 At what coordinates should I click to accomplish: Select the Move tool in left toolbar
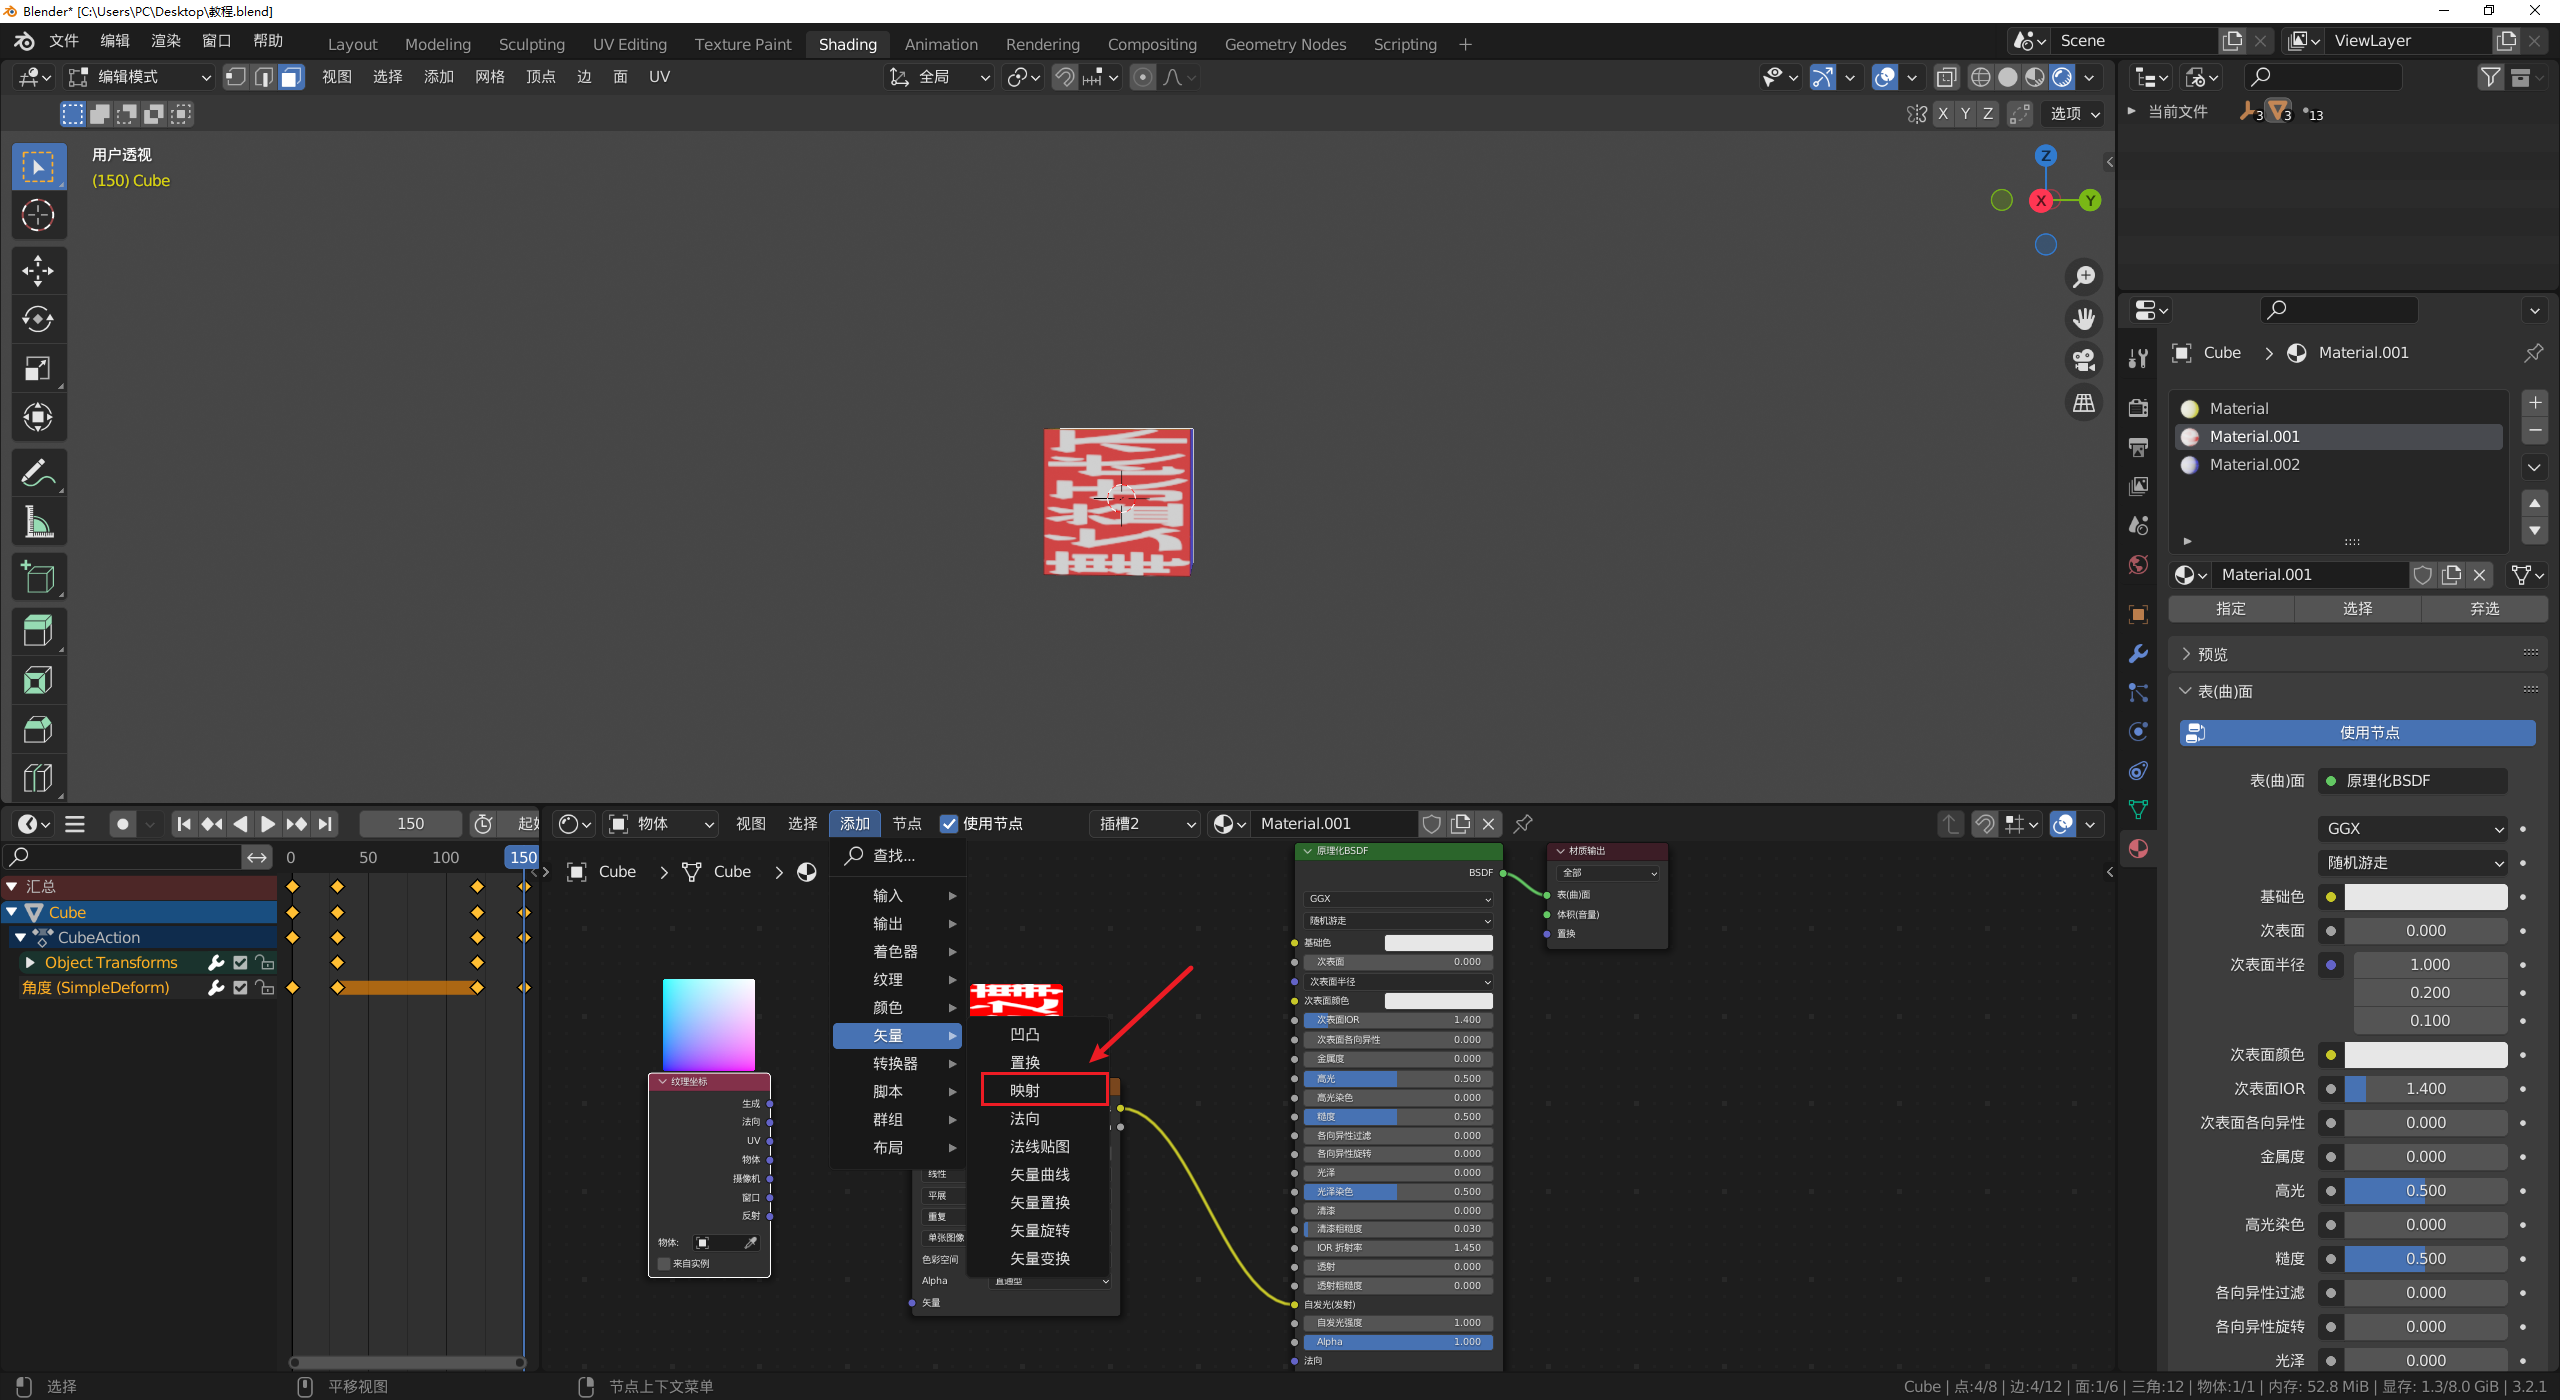click(38, 270)
